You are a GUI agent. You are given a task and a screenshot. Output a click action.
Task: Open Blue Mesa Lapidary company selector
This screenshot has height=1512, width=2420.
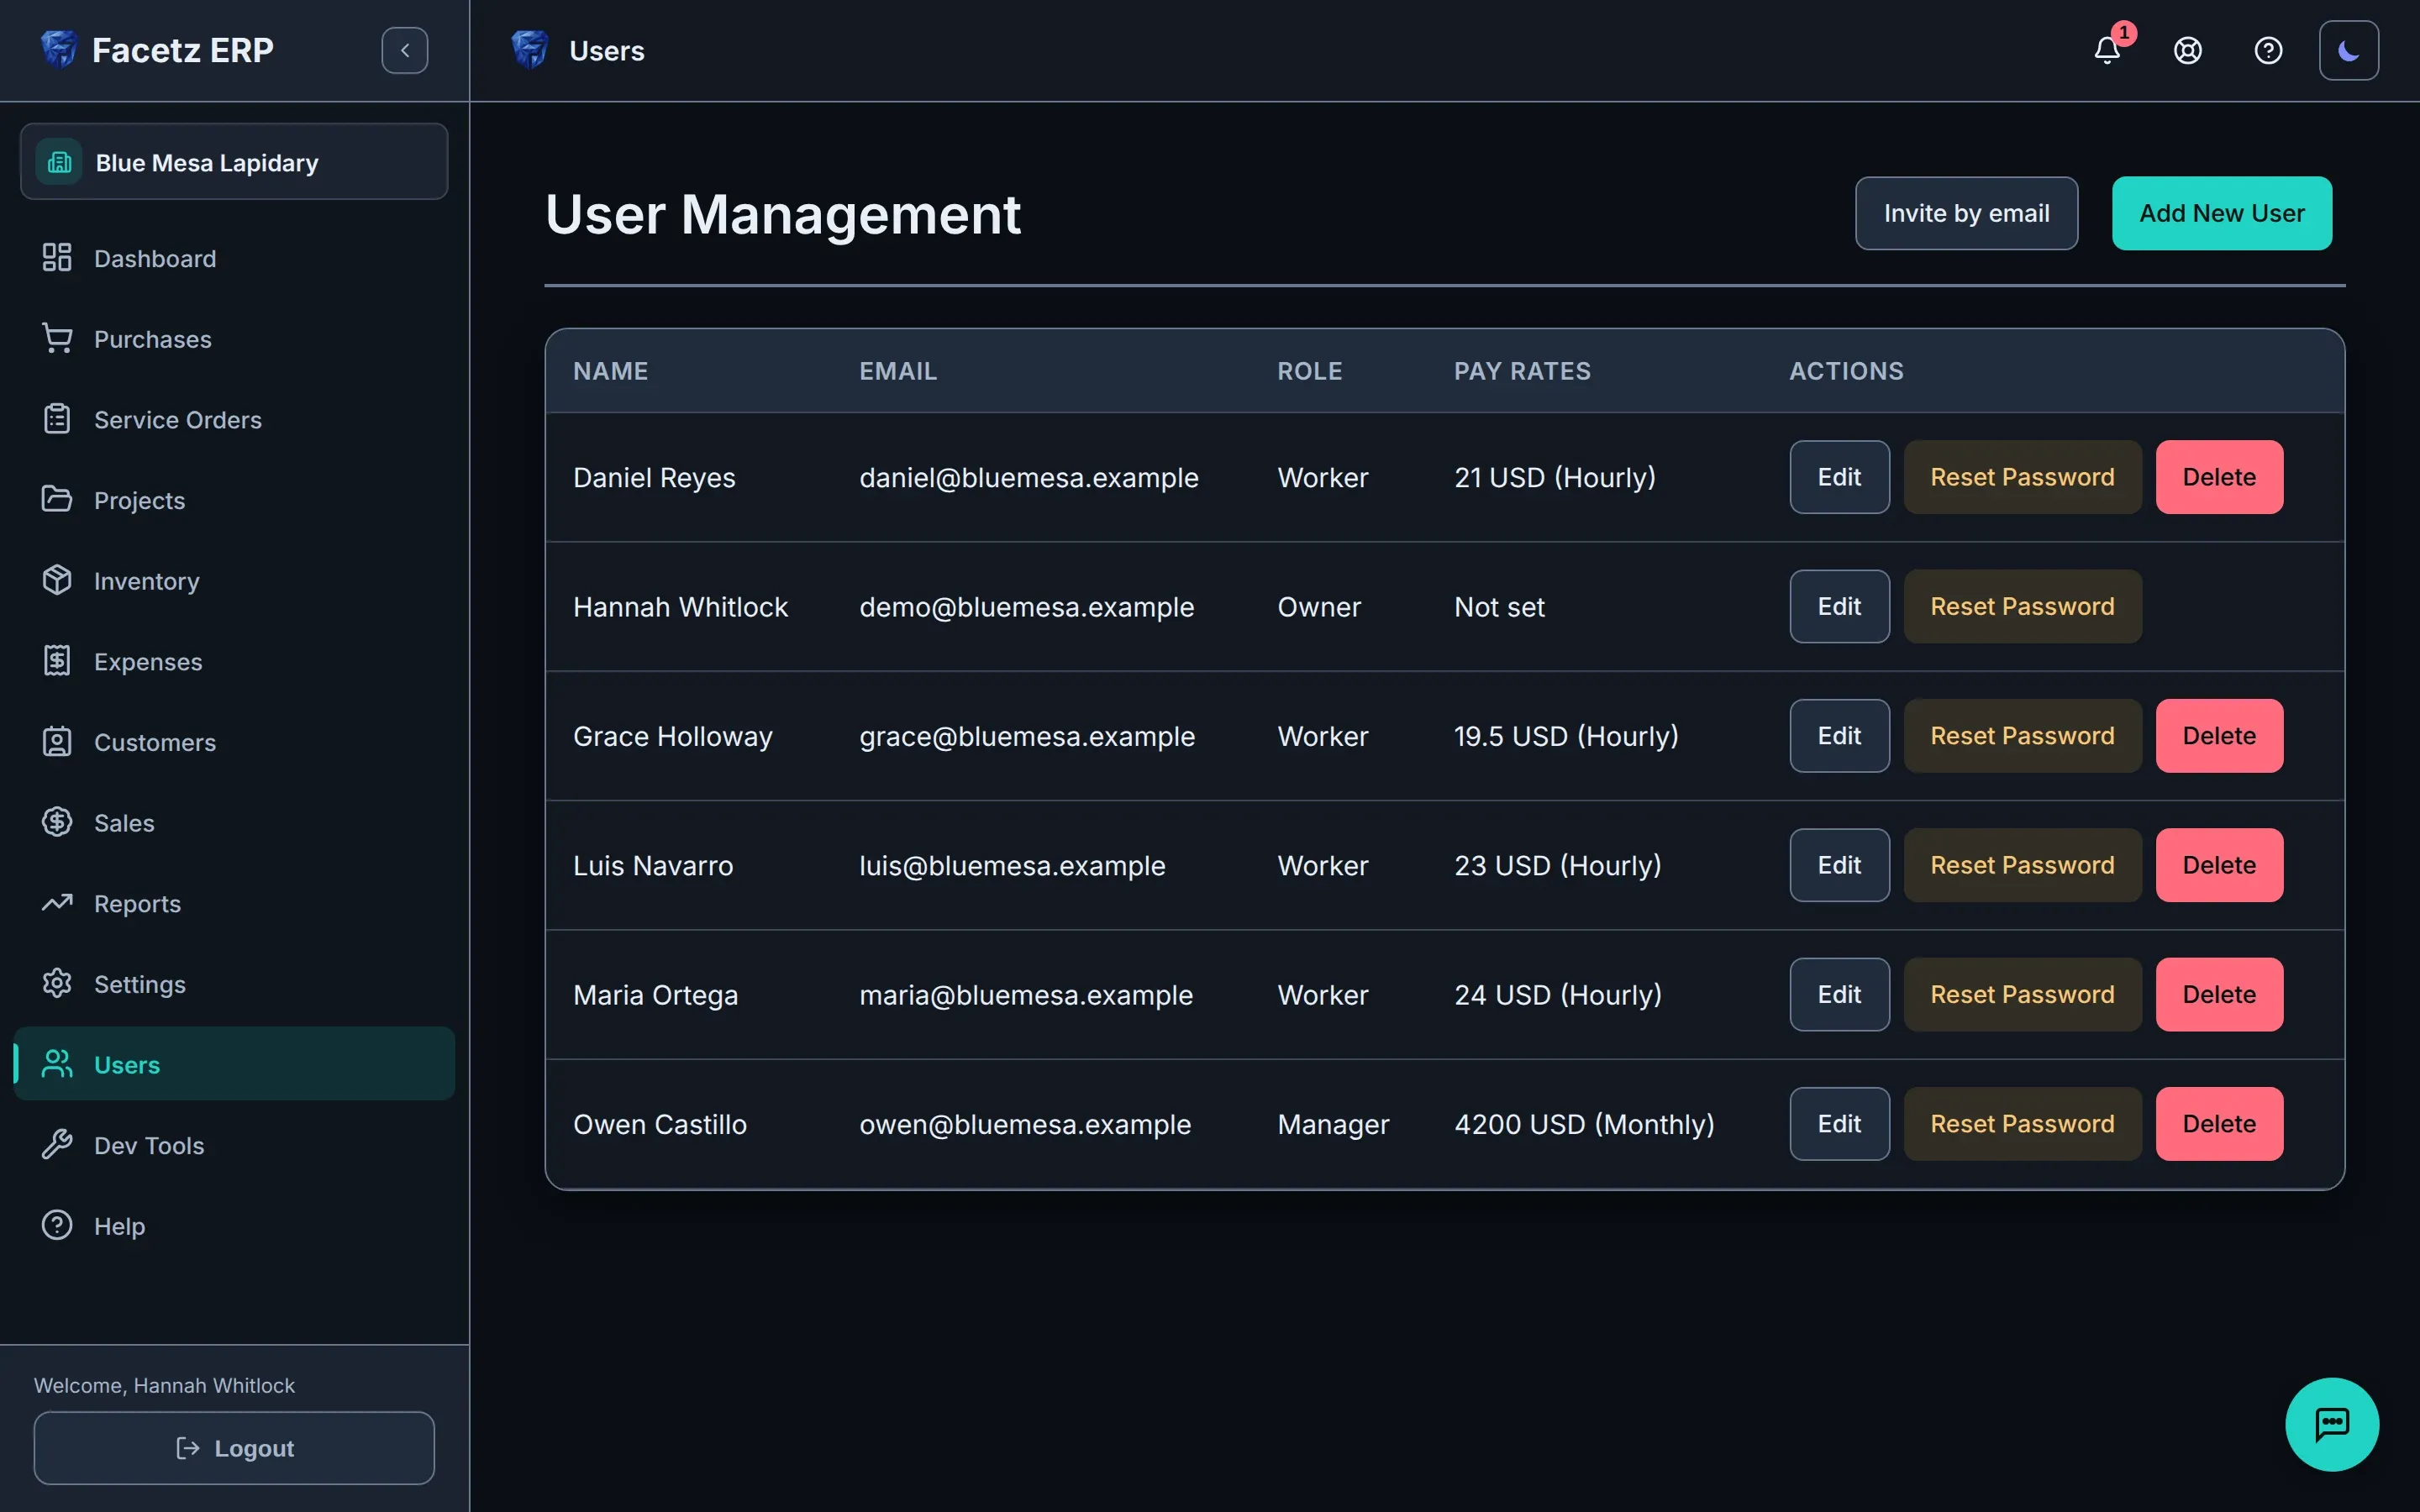coord(234,162)
